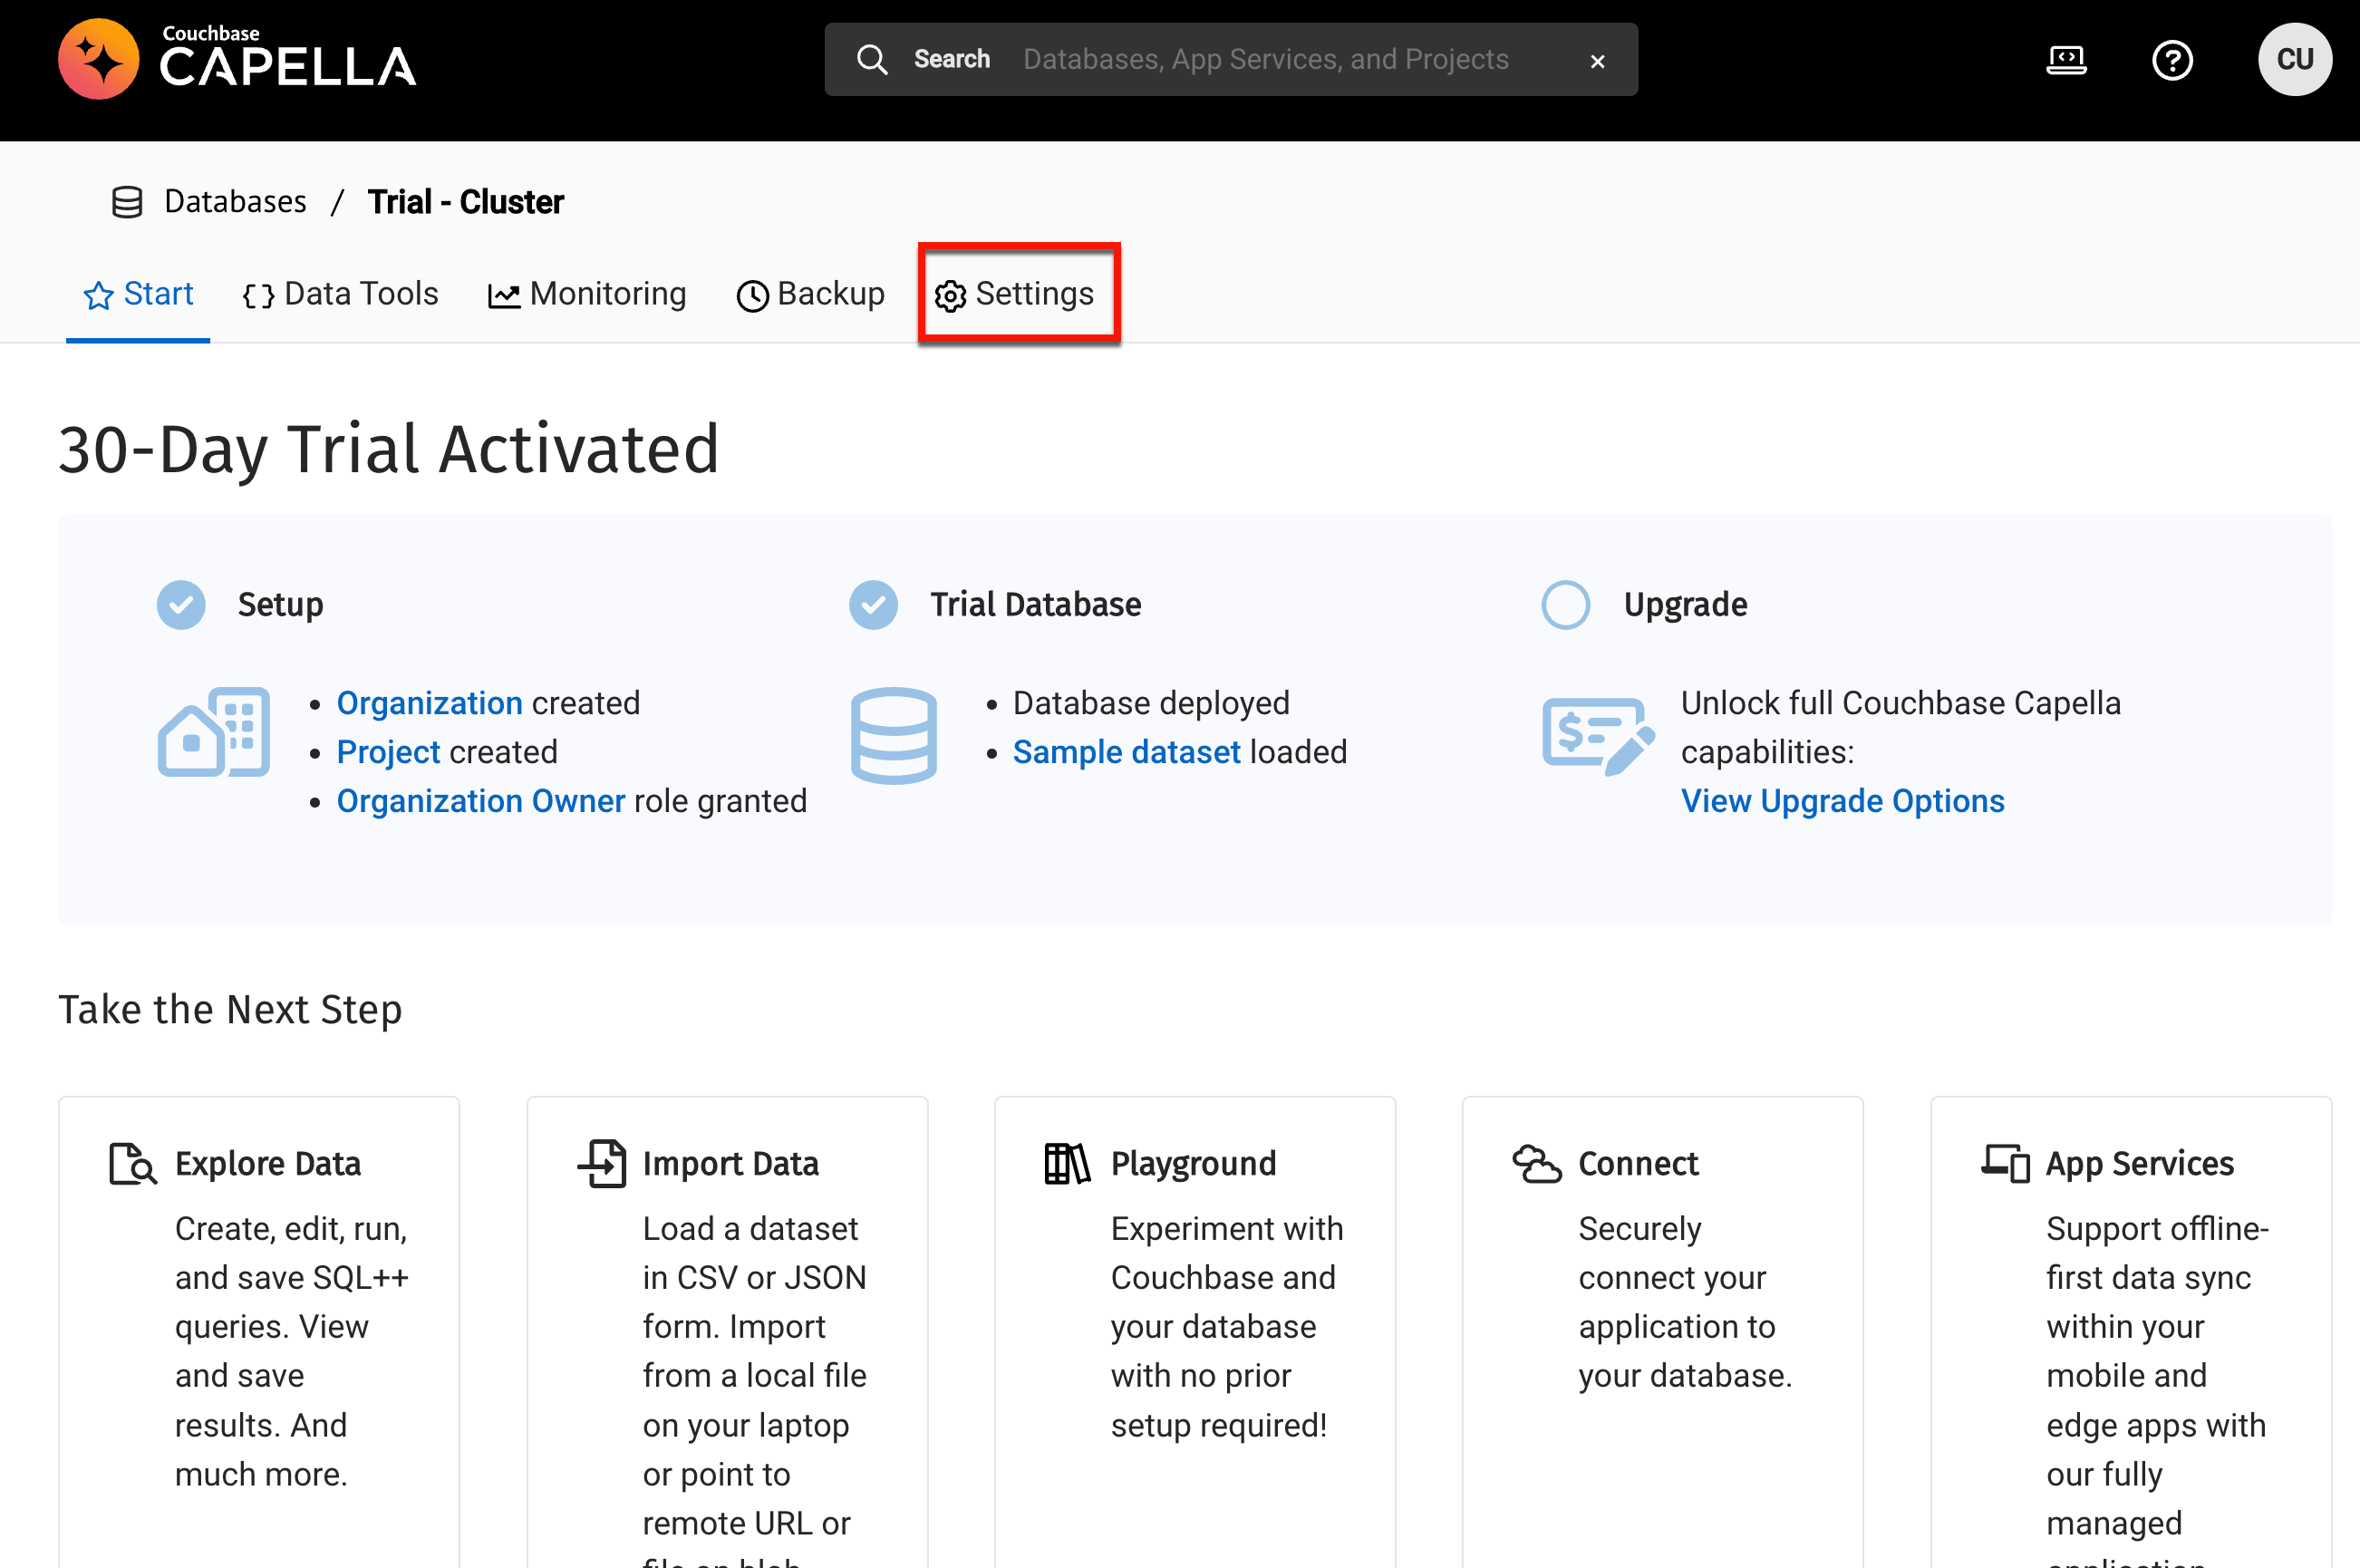Switch to the Monitoring tab
Screen dimensions: 2360x1568
[x=587, y=294]
